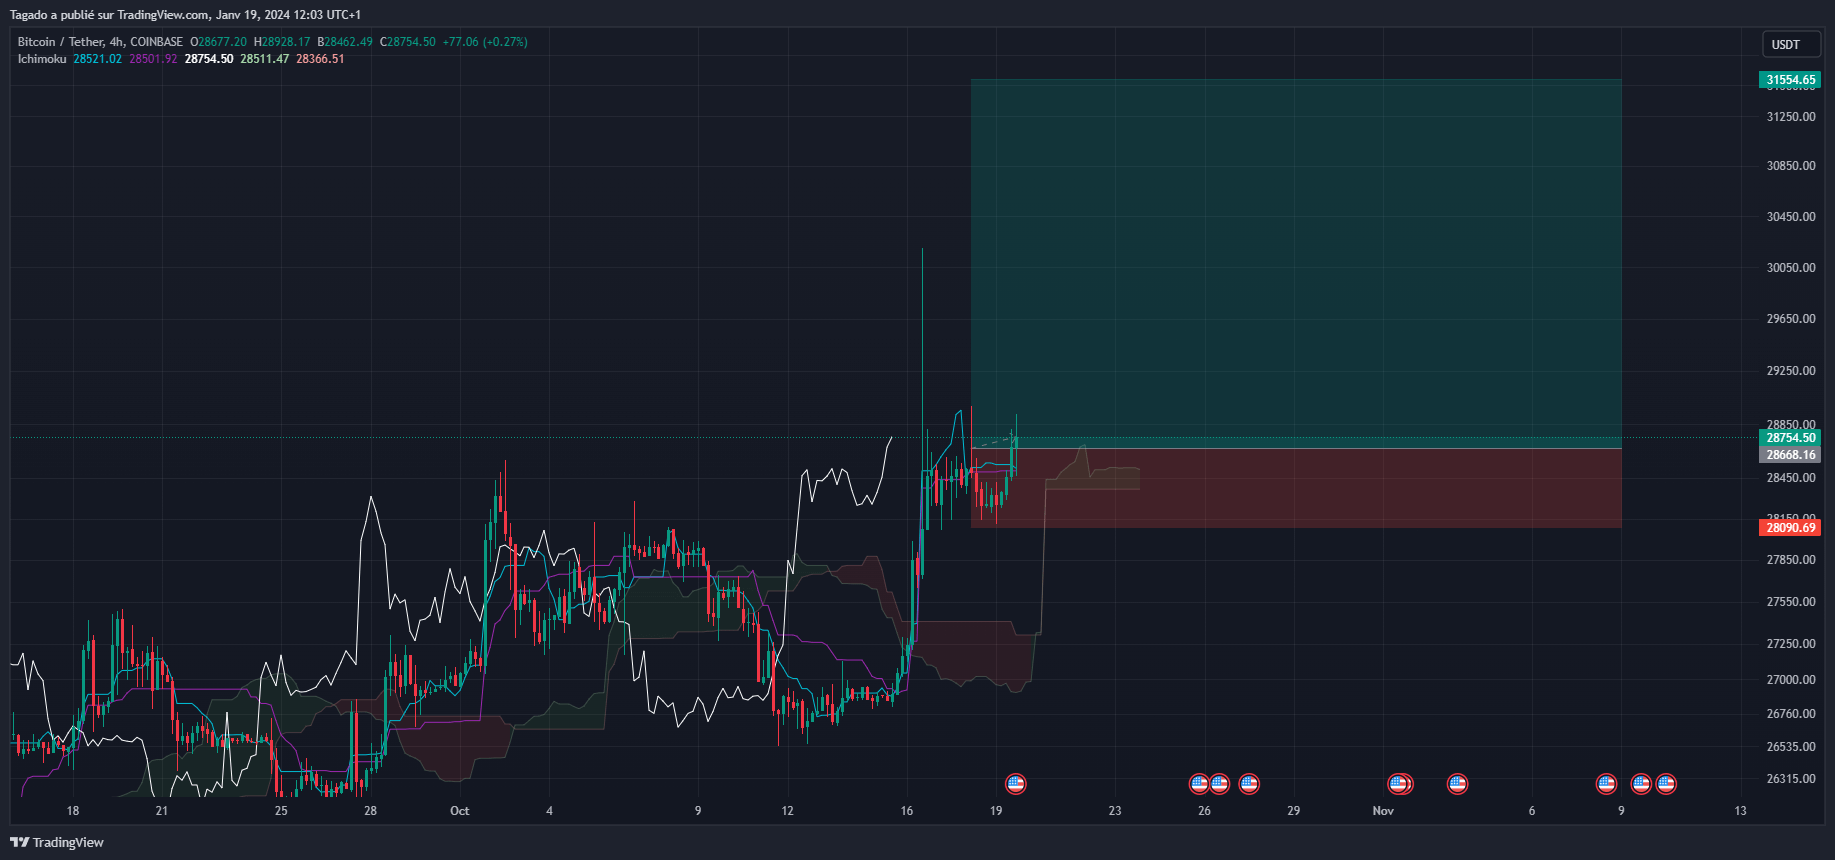
Task: Click the high value H28928.17
Action: coord(282,42)
